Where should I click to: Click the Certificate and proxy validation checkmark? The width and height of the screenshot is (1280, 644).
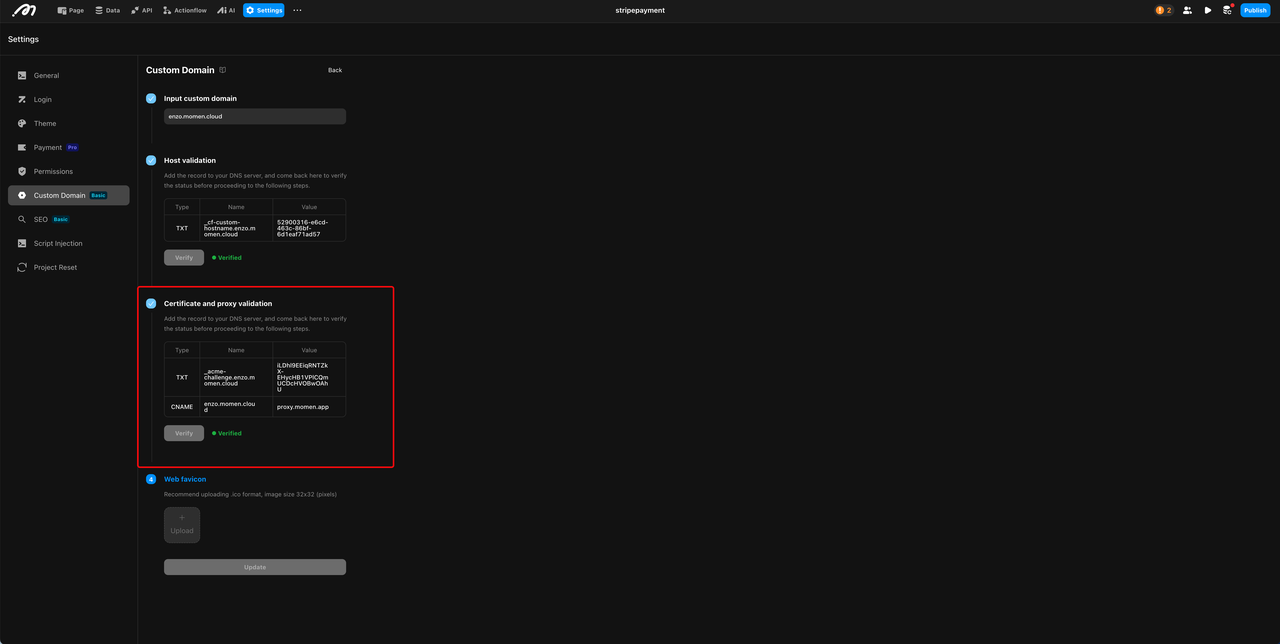151,303
